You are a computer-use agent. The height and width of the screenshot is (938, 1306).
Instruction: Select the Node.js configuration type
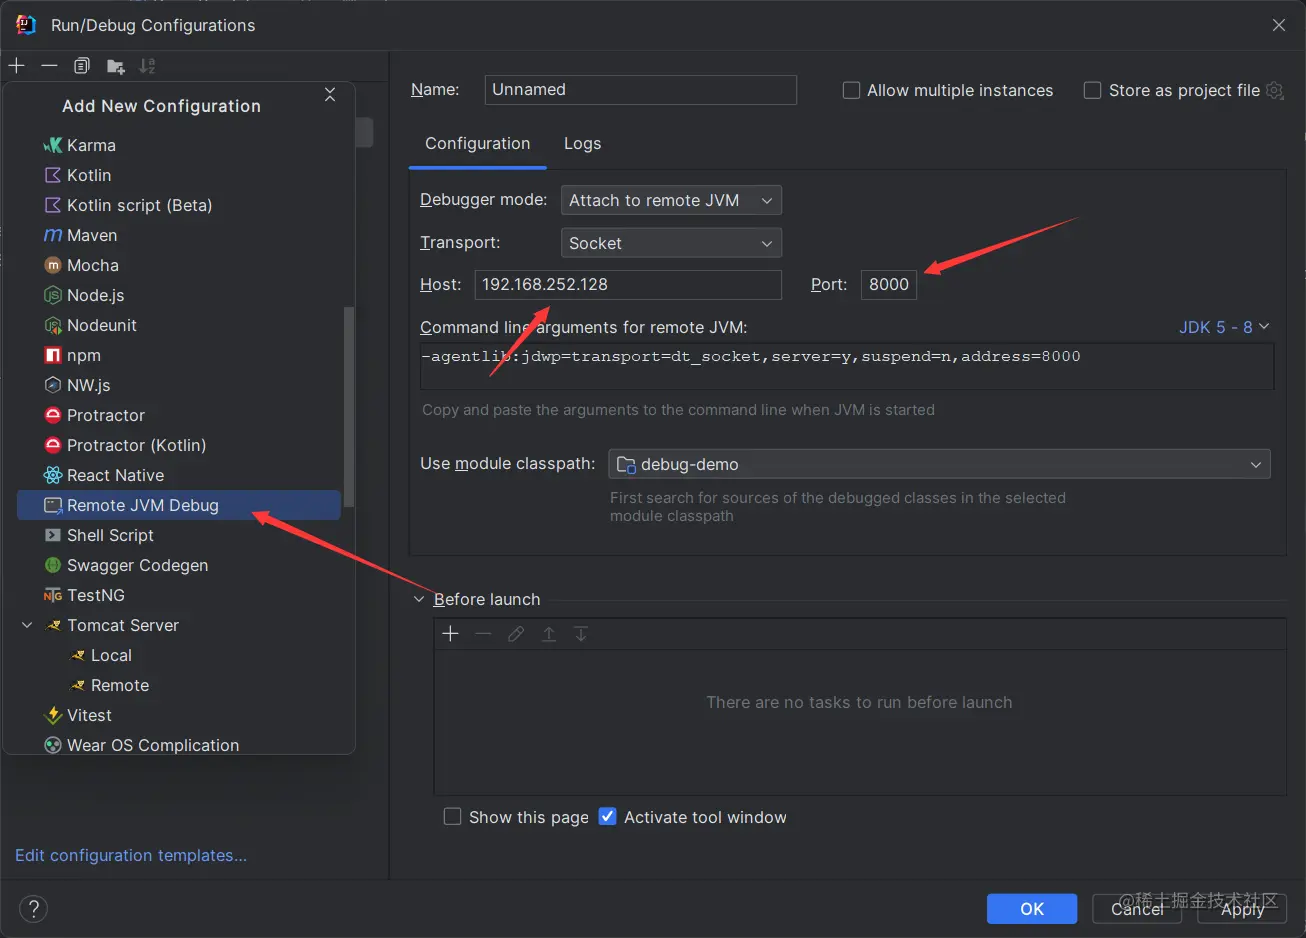click(180, 295)
